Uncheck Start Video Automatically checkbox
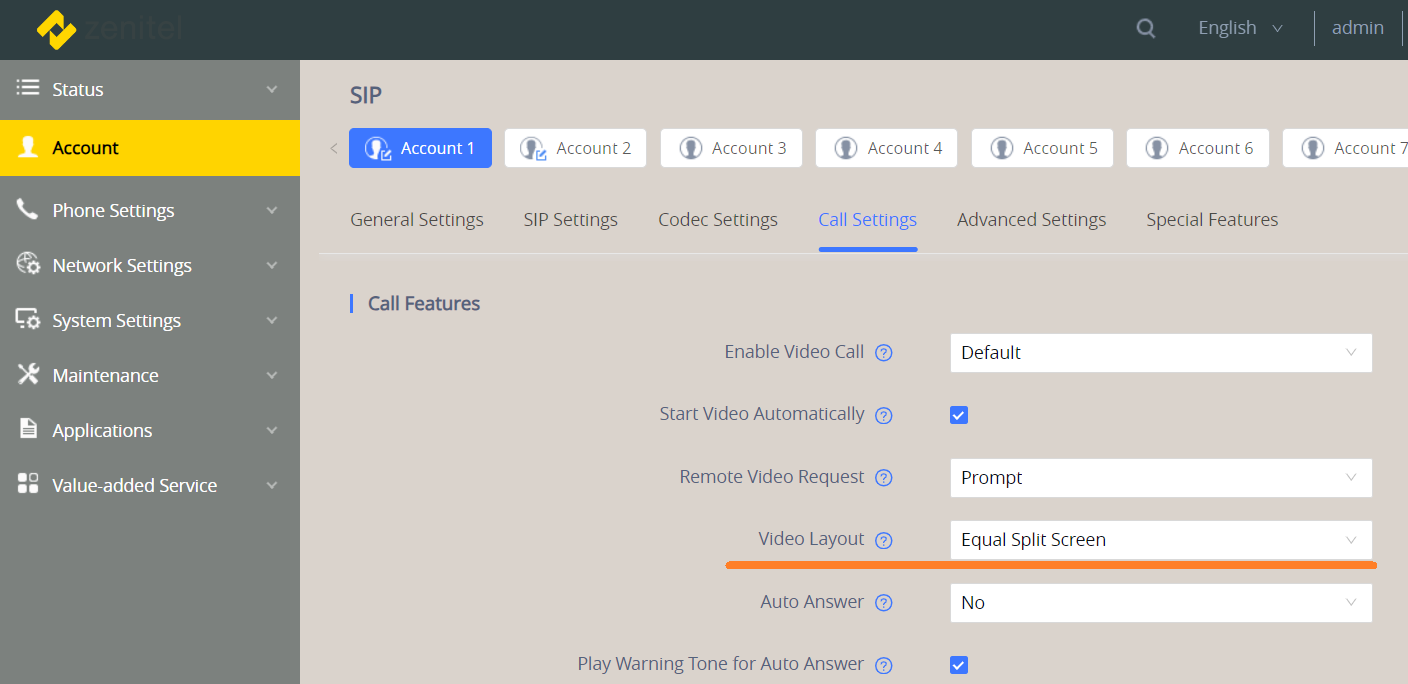This screenshot has width=1408, height=684. click(x=959, y=415)
